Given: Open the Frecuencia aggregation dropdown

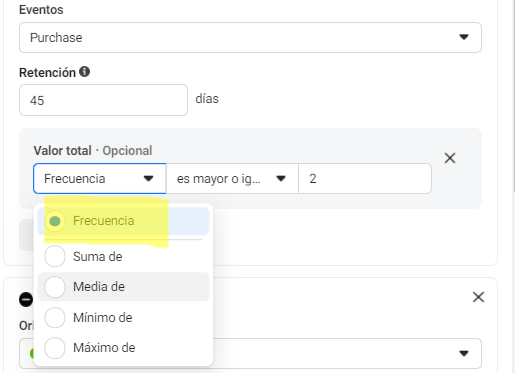Looking at the screenshot, I should click(x=100, y=179).
